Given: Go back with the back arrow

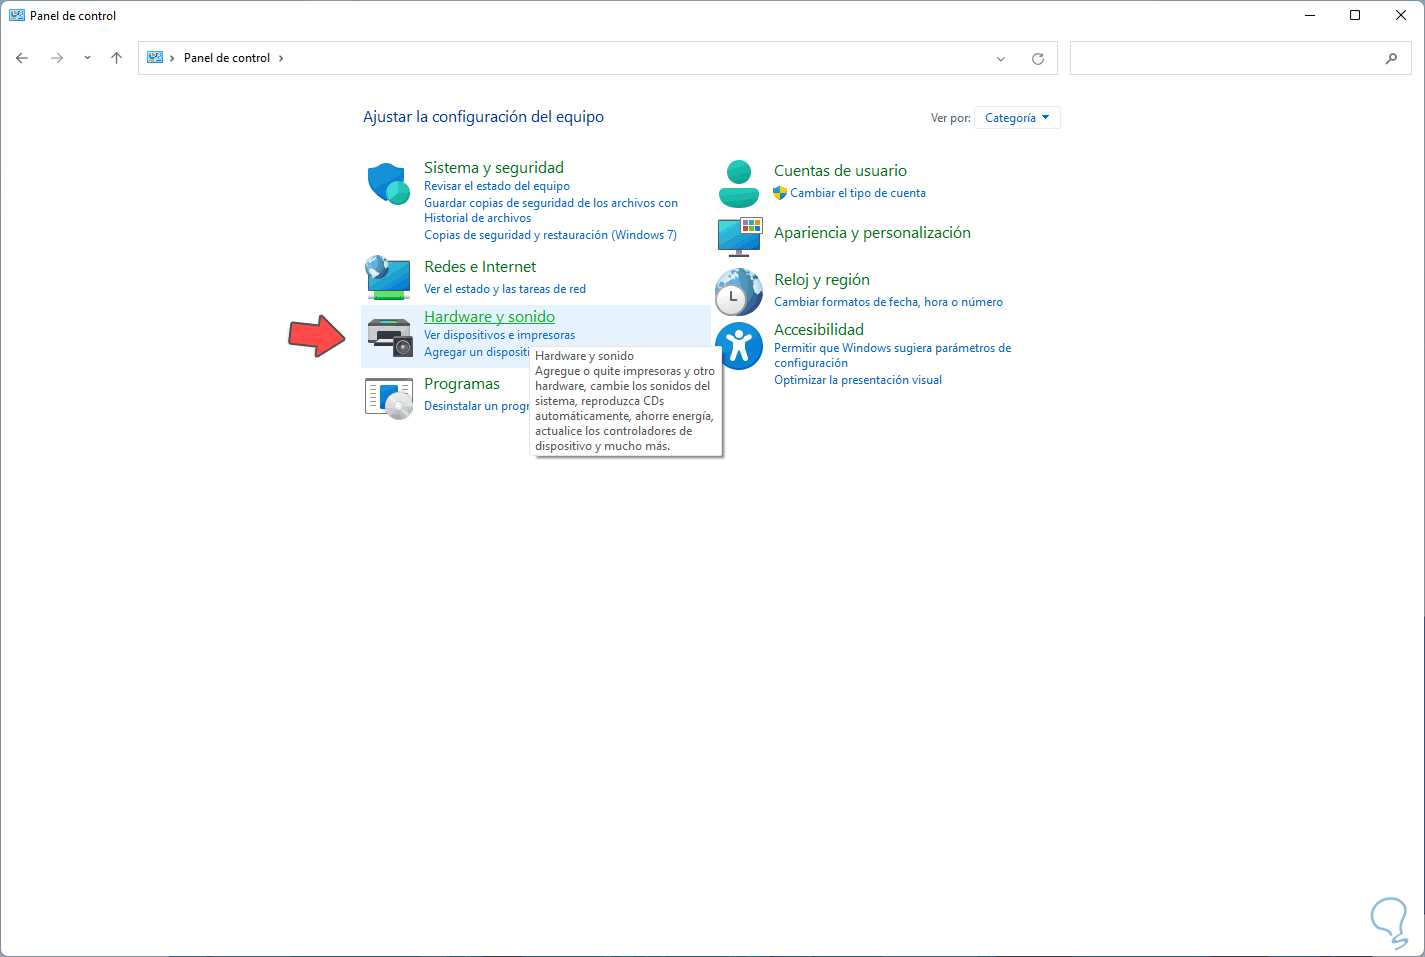Looking at the screenshot, I should tap(22, 58).
